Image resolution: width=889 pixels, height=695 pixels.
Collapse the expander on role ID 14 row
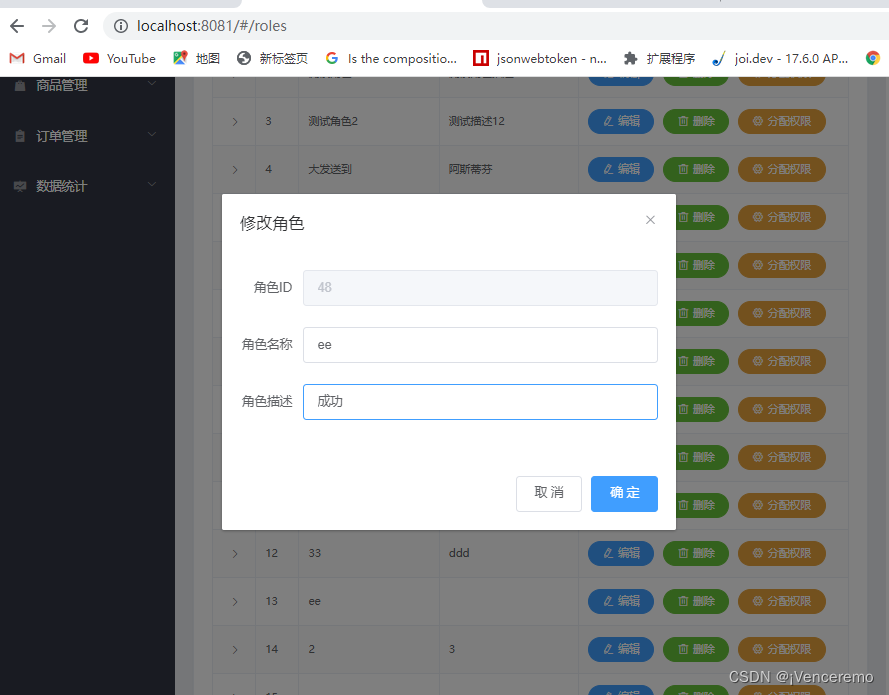coord(234,649)
